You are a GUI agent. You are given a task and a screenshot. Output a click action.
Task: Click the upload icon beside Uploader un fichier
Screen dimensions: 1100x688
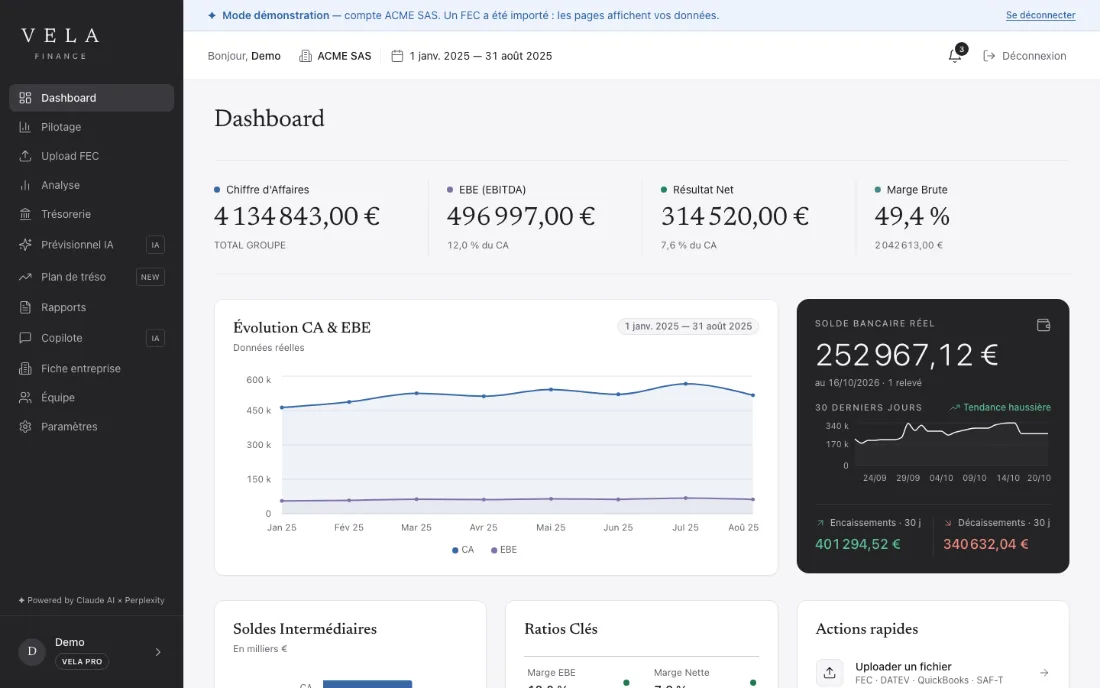(x=829, y=673)
